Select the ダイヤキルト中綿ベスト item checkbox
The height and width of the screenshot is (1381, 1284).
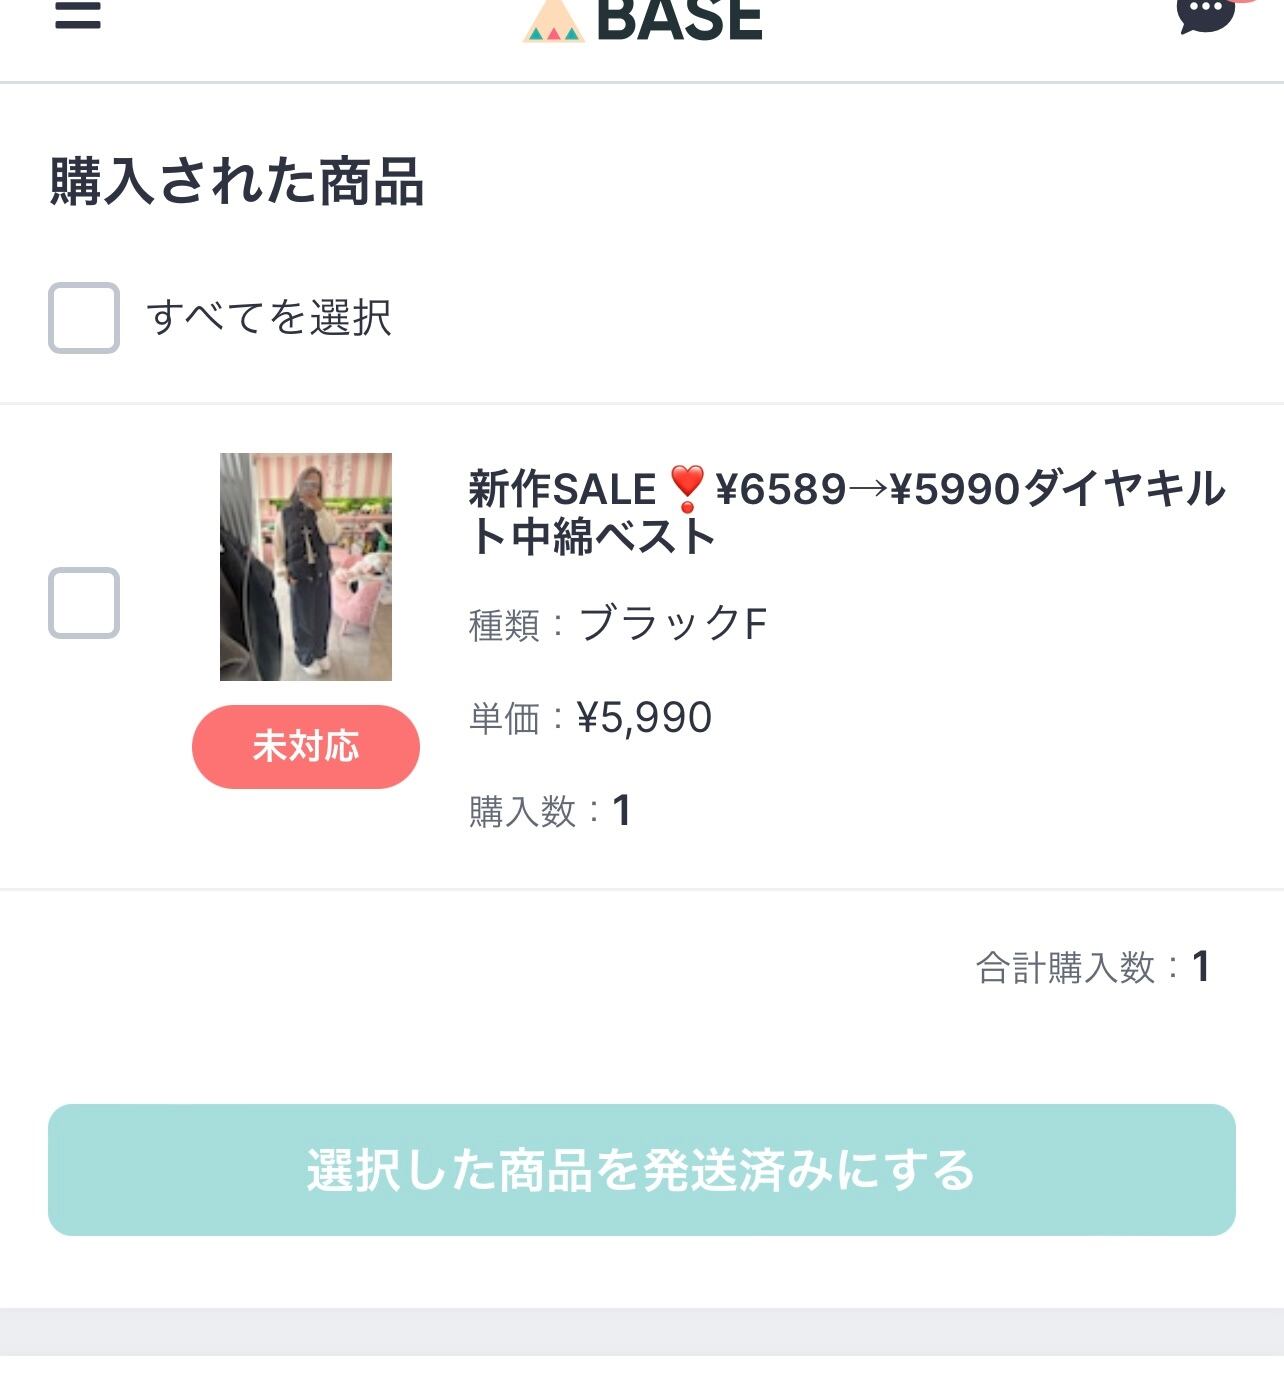pyautogui.click(x=84, y=603)
